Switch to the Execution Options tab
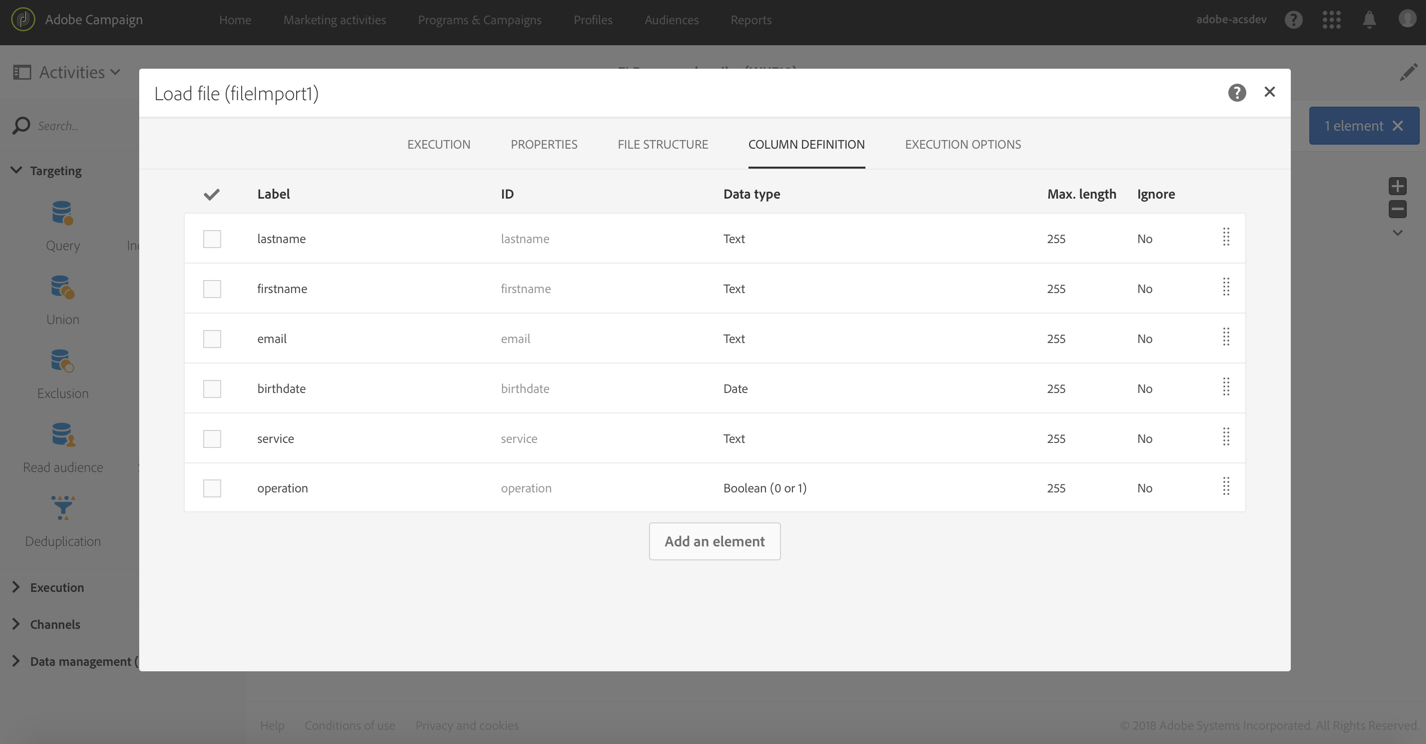This screenshot has height=744, width=1426. [x=963, y=144]
